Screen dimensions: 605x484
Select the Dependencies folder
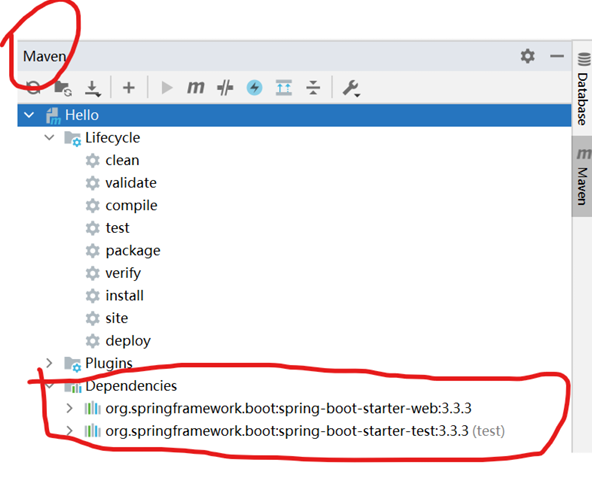[x=131, y=386]
